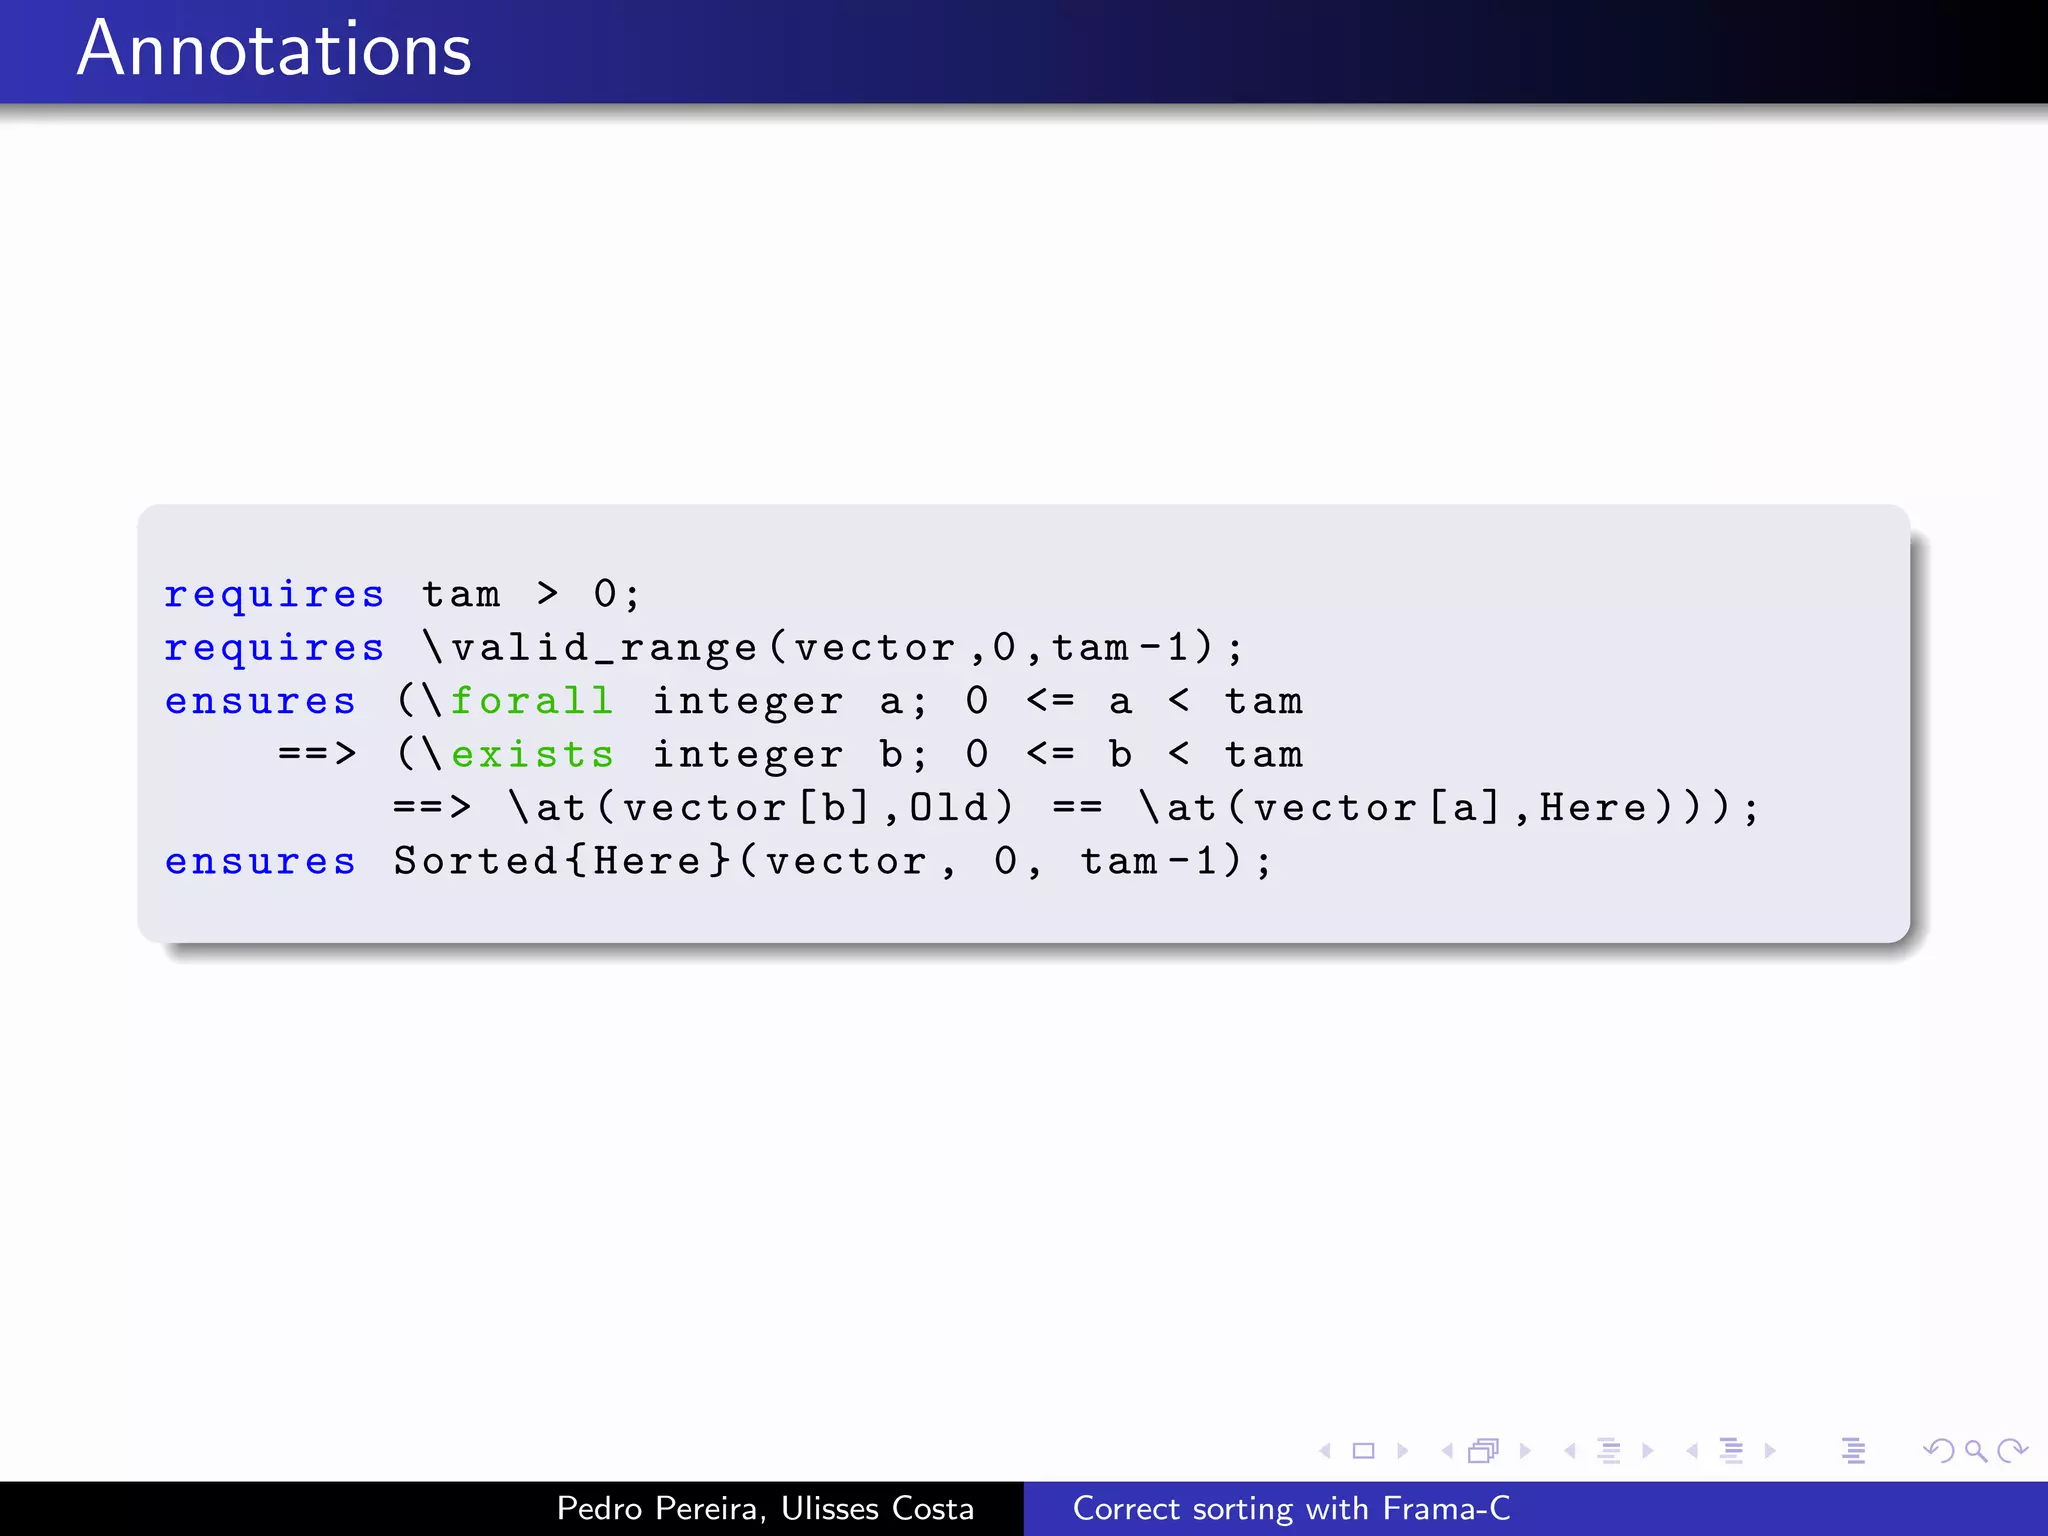Click the section navigation lines icon
The width and height of the screenshot is (2048, 1536).
(1731, 1451)
